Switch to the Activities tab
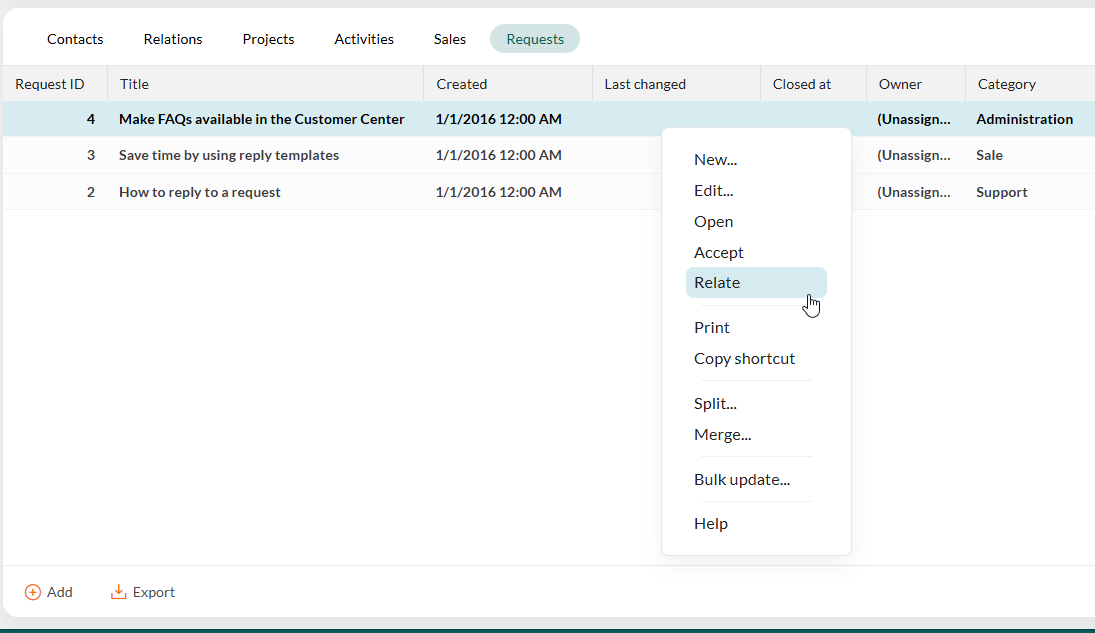 pyautogui.click(x=363, y=39)
